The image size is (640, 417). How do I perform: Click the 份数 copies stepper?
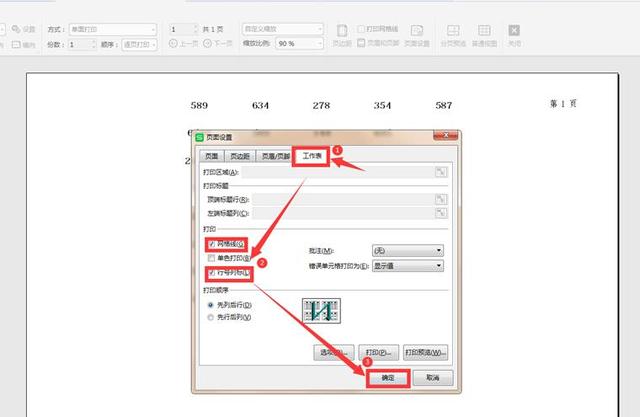point(82,44)
